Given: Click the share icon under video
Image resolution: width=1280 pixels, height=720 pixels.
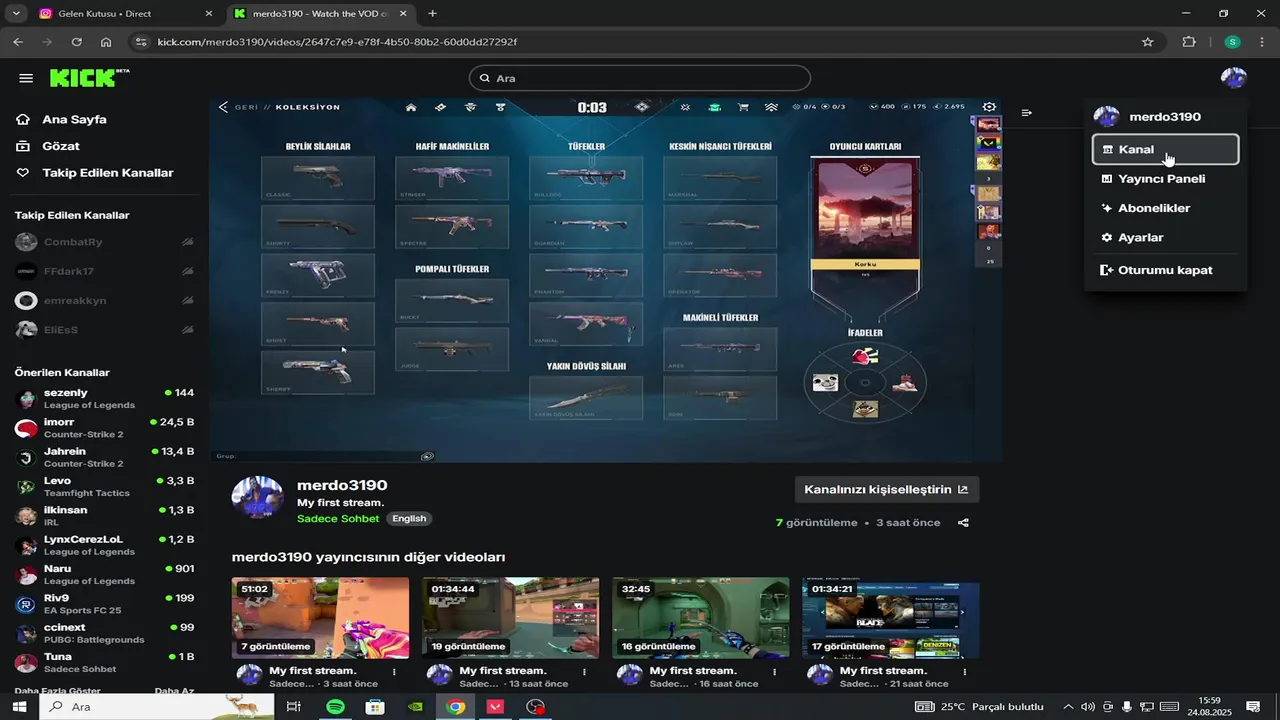Looking at the screenshot, I should click(963, 522).
